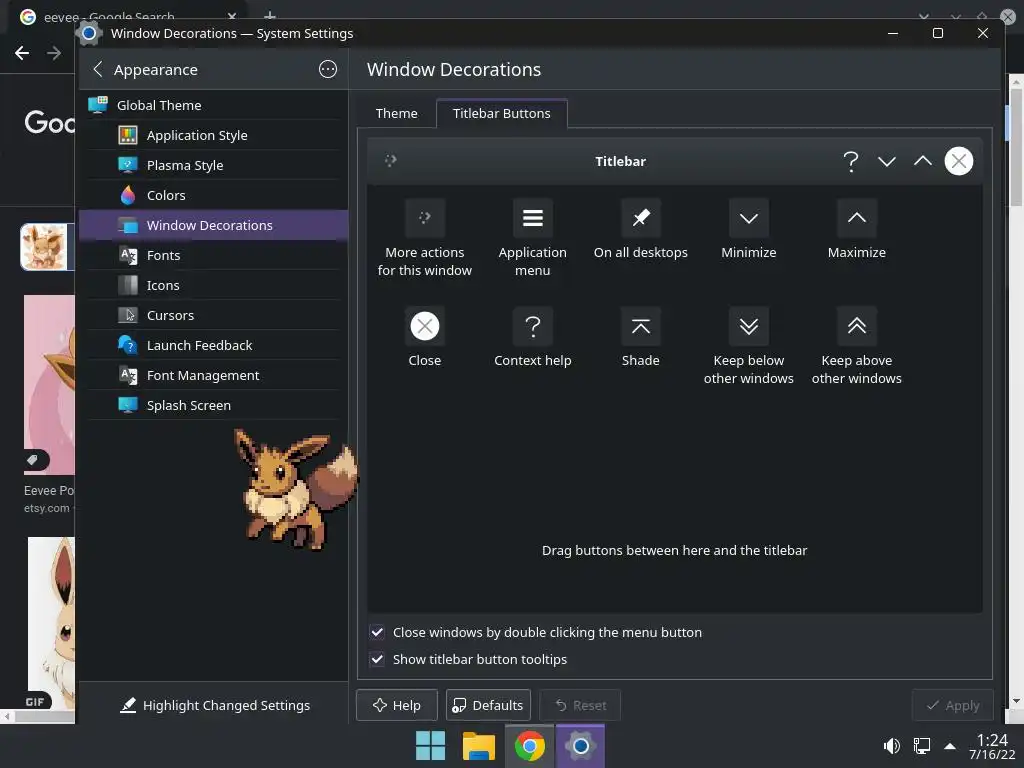Open Launch Feedback settings
The width and height of the screenshot is (1024, 768).
214,345
